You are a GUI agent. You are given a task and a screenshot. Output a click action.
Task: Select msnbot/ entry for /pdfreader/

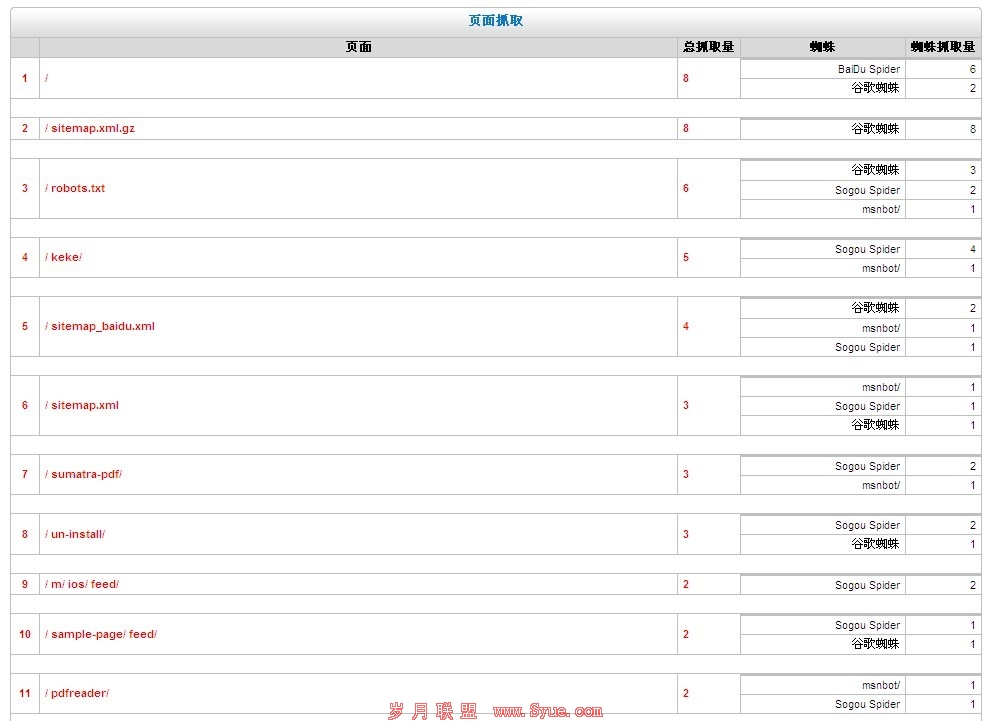[881, 685]
